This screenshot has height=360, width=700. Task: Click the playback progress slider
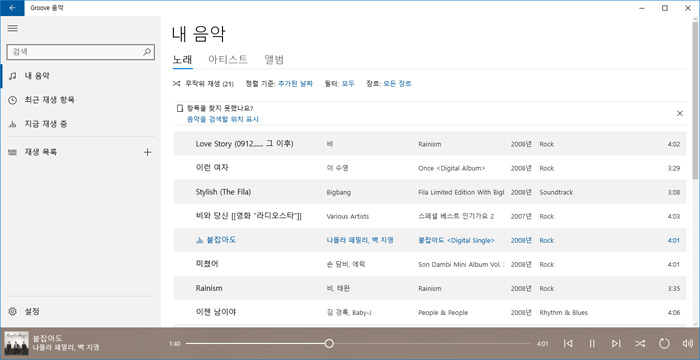click(x=358, y=343)
